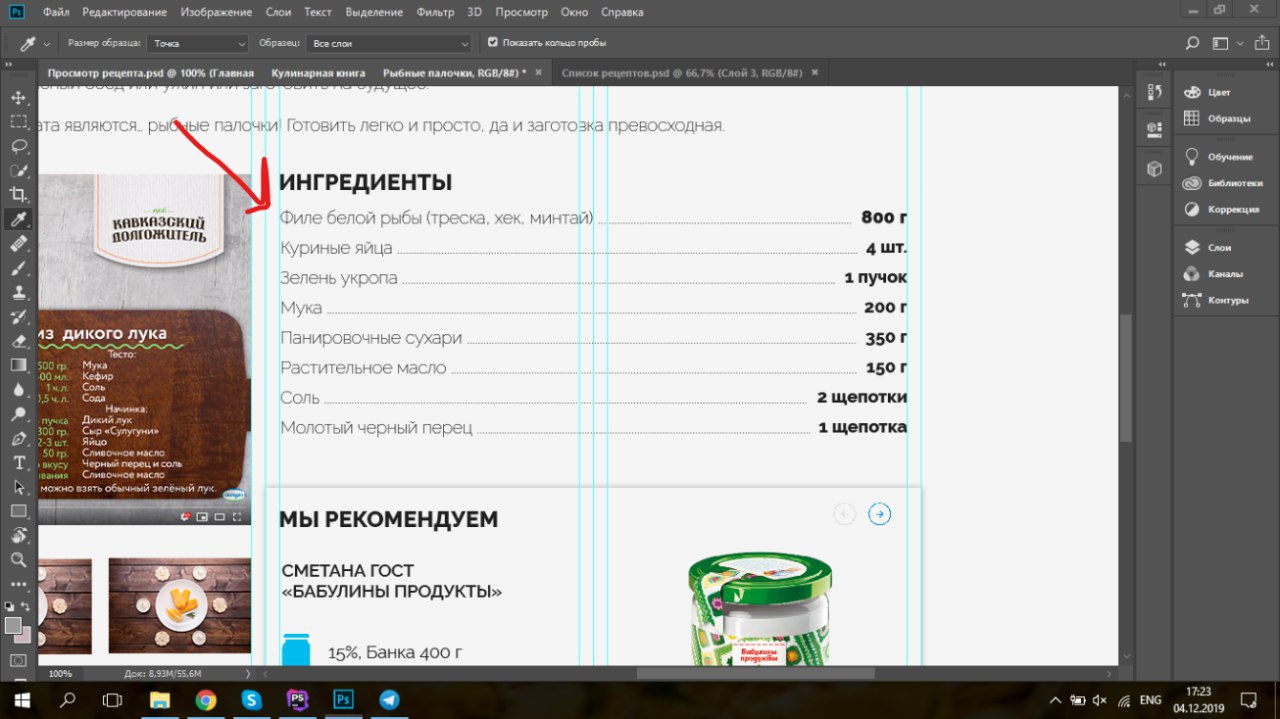This screenshot has width=1280, height=719.
Task: Click the background color swatch
Action: (24, 637)
